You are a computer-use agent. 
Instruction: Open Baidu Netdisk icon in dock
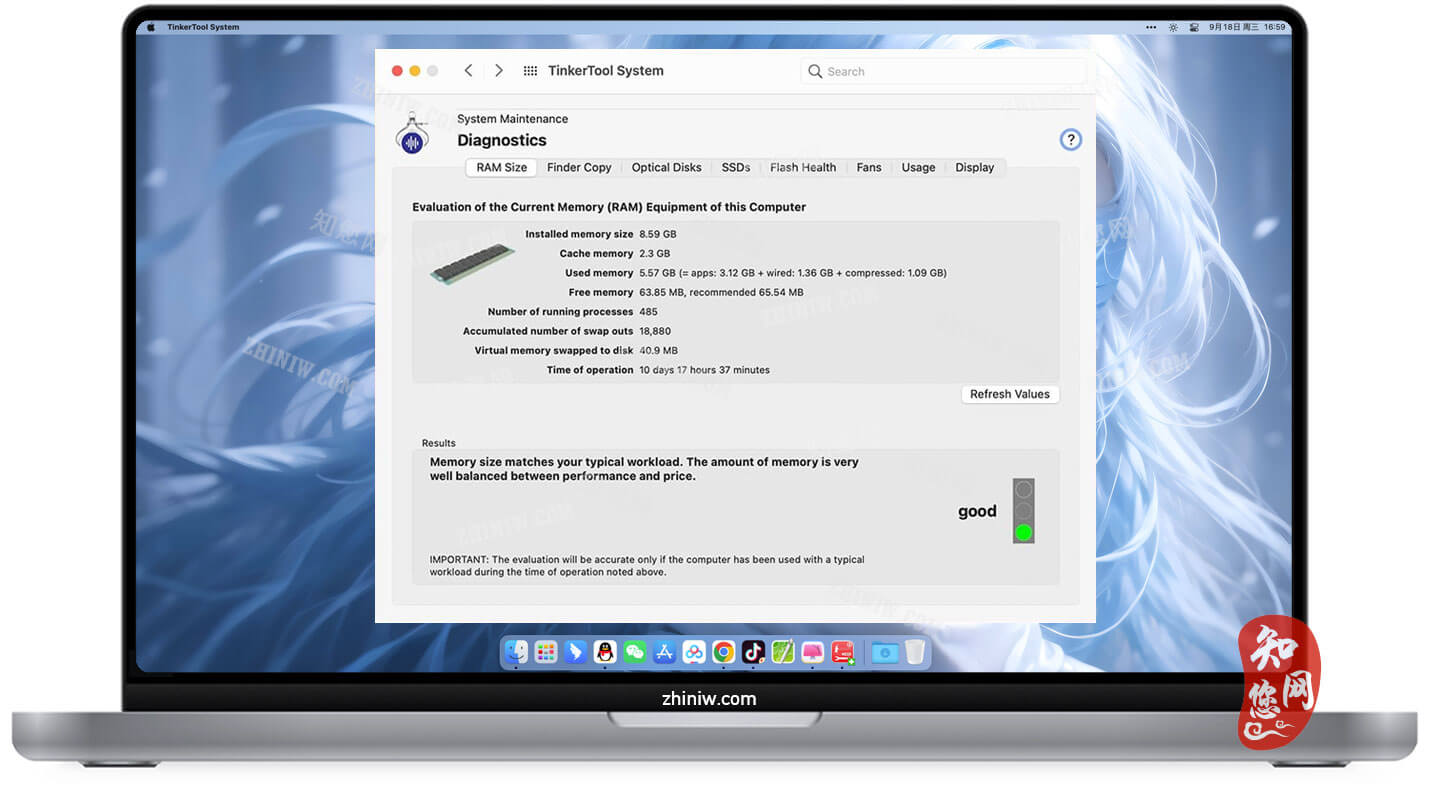point(694,652)
